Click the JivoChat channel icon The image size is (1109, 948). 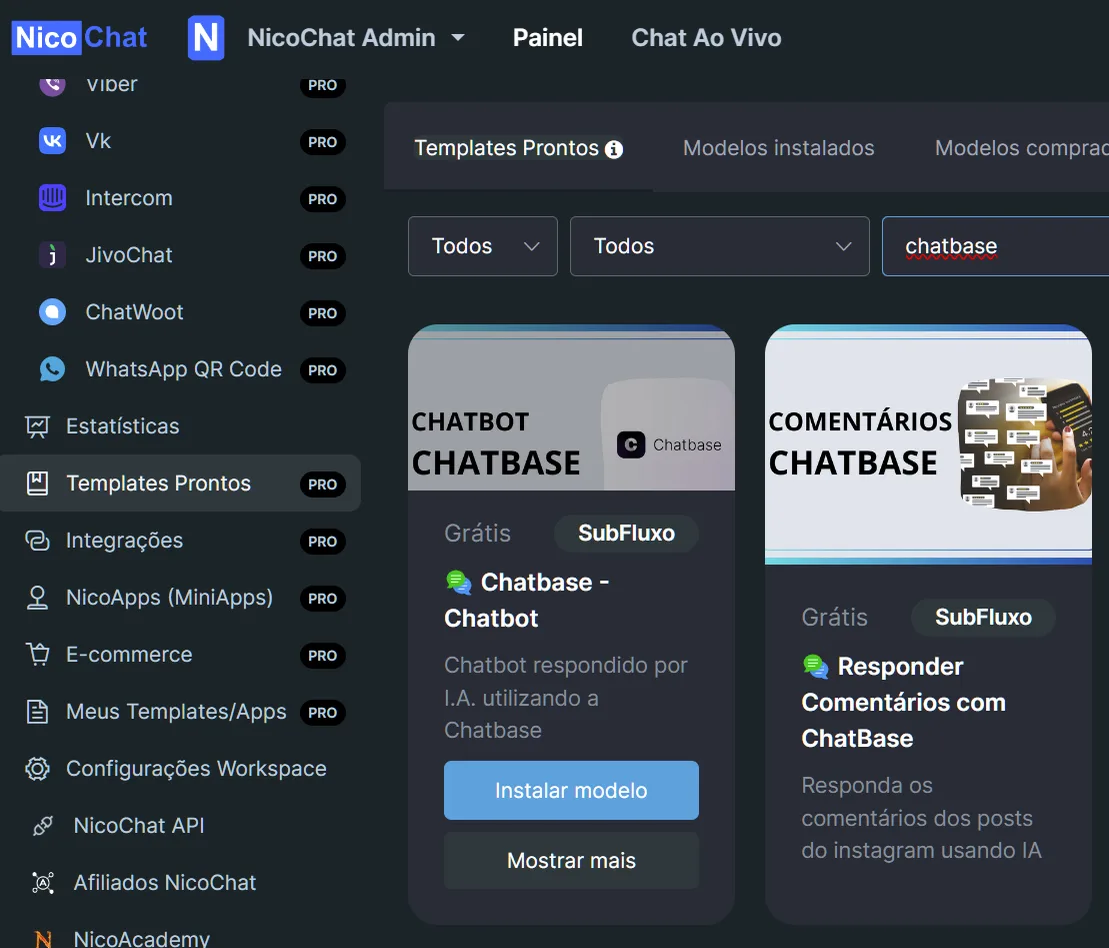tap(52, 255)
